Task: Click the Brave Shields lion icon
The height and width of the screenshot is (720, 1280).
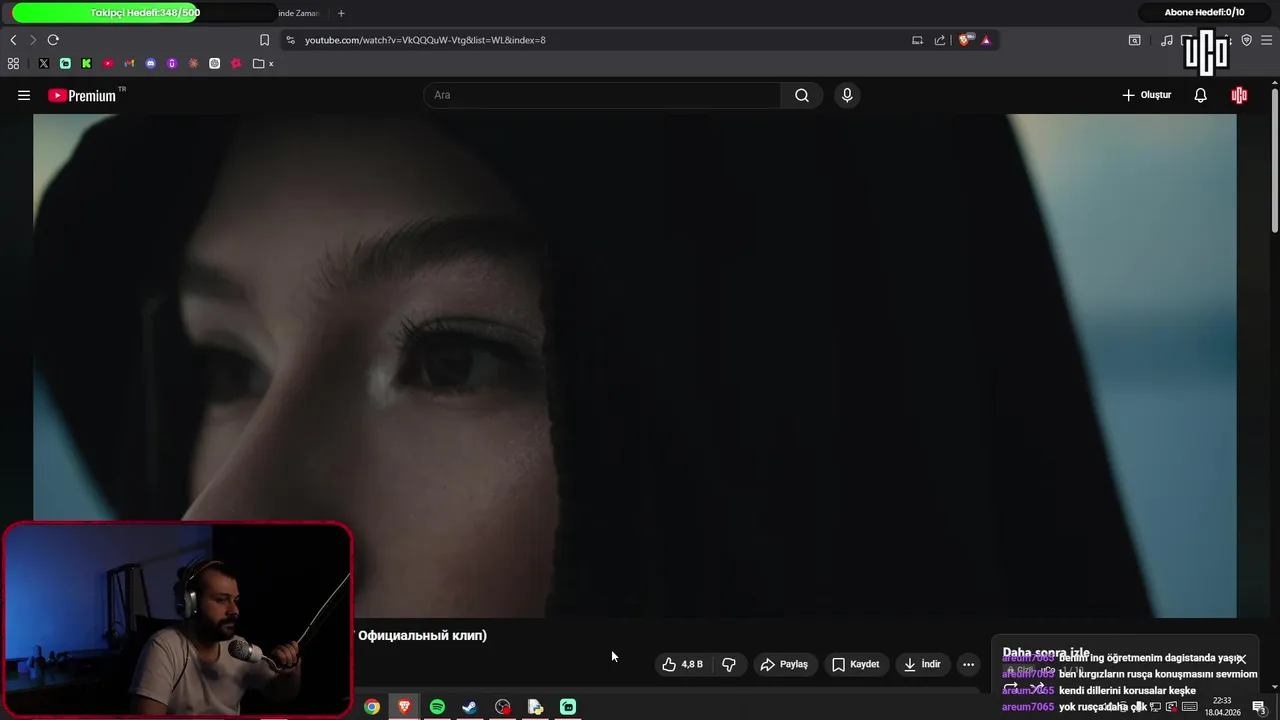Action: click(x=964, y=40)
